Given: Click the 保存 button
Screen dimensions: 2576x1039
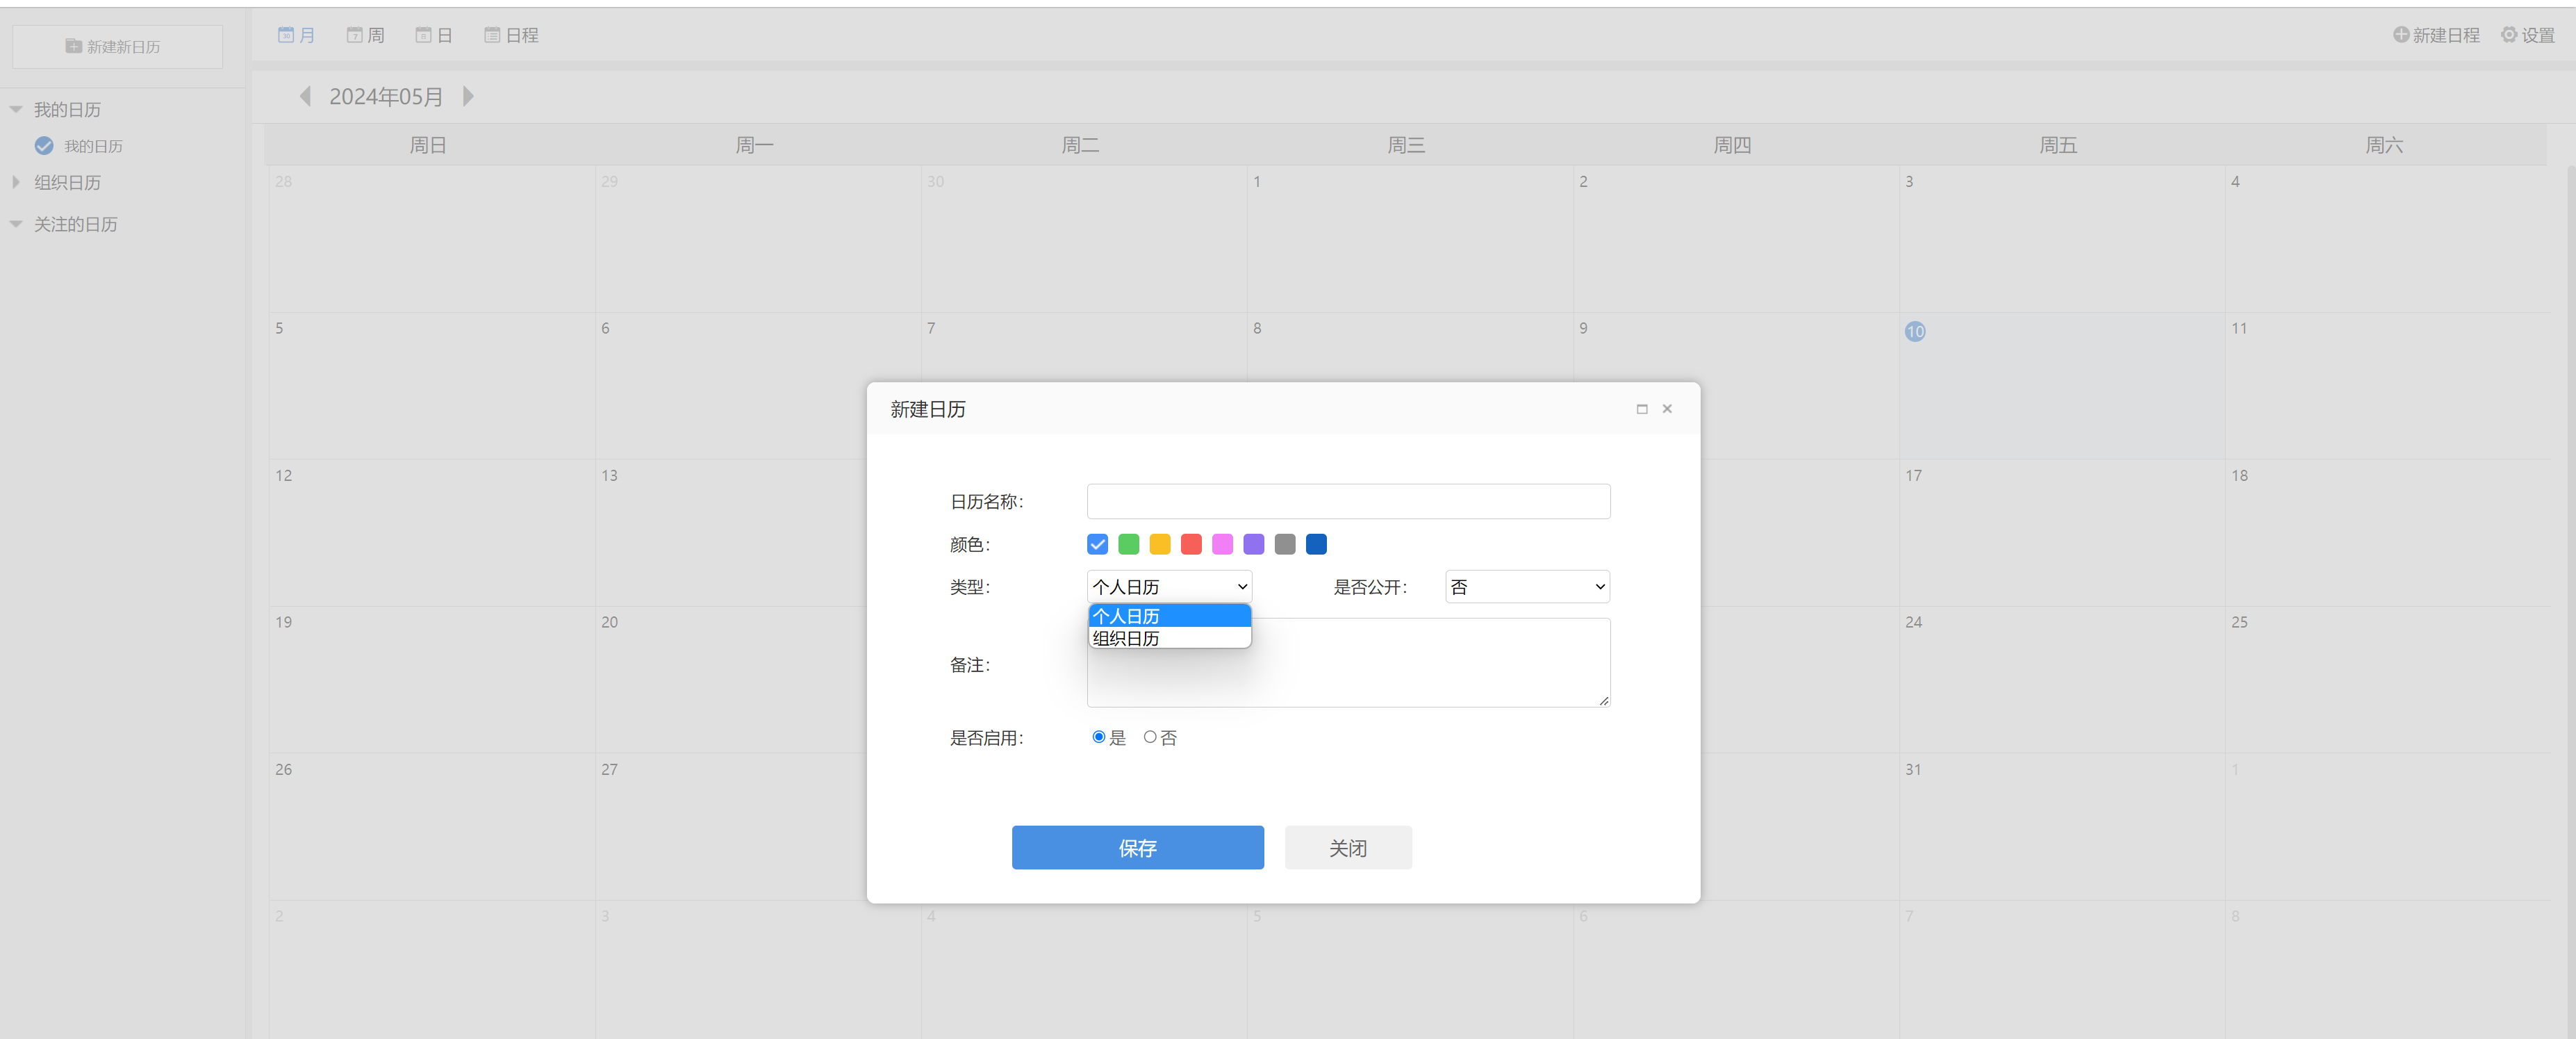Looking at the screenshot, I should pyautogui.click(x=1137, y=848).
